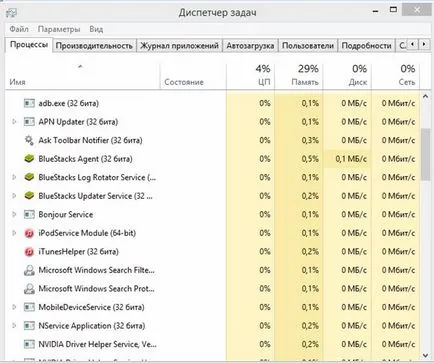Expand BlueStacks Updater Service group
The height and width of the screenshot is (363, 434).
click(14, 196)
